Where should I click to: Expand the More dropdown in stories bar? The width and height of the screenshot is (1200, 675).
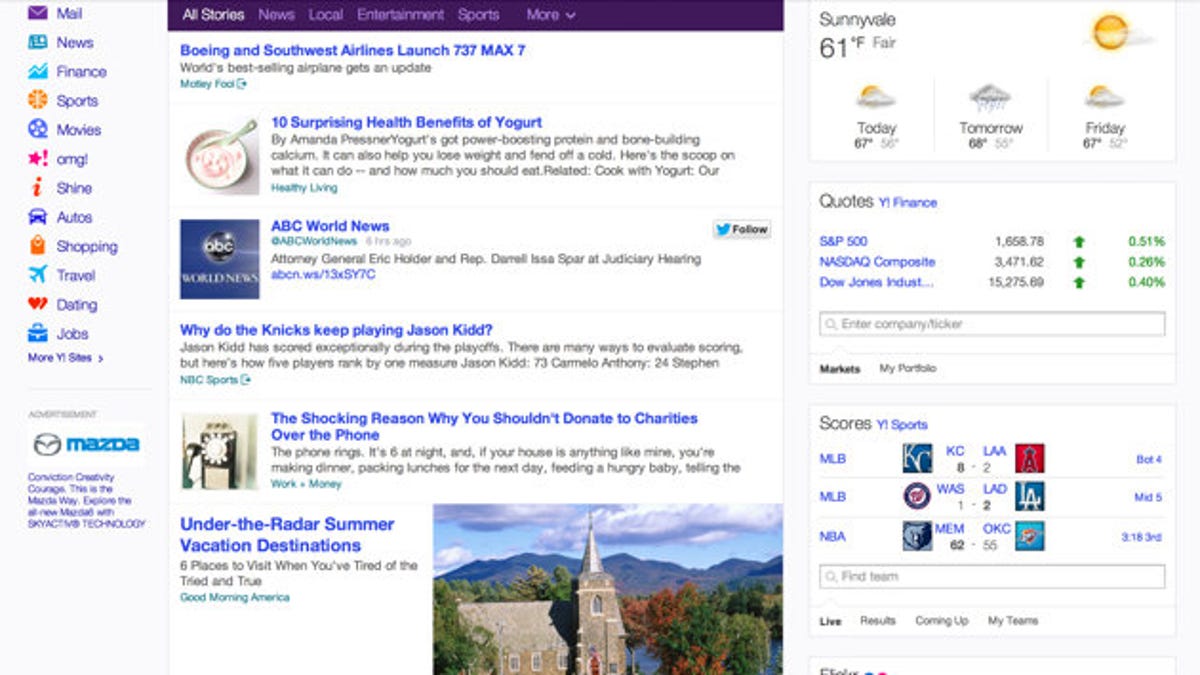coord(551,15)
